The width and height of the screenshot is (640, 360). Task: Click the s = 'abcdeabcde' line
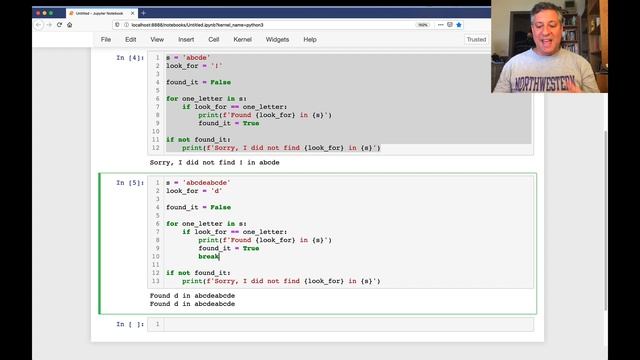tap(198, 183)
